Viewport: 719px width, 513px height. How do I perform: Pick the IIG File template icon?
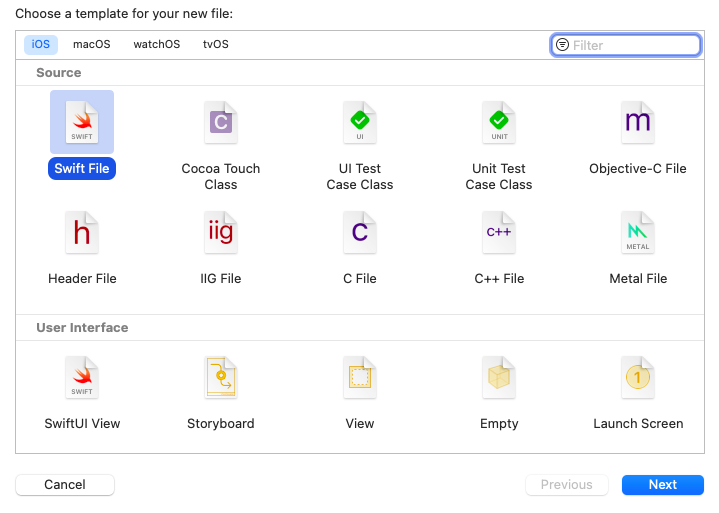tap(221, 232)
